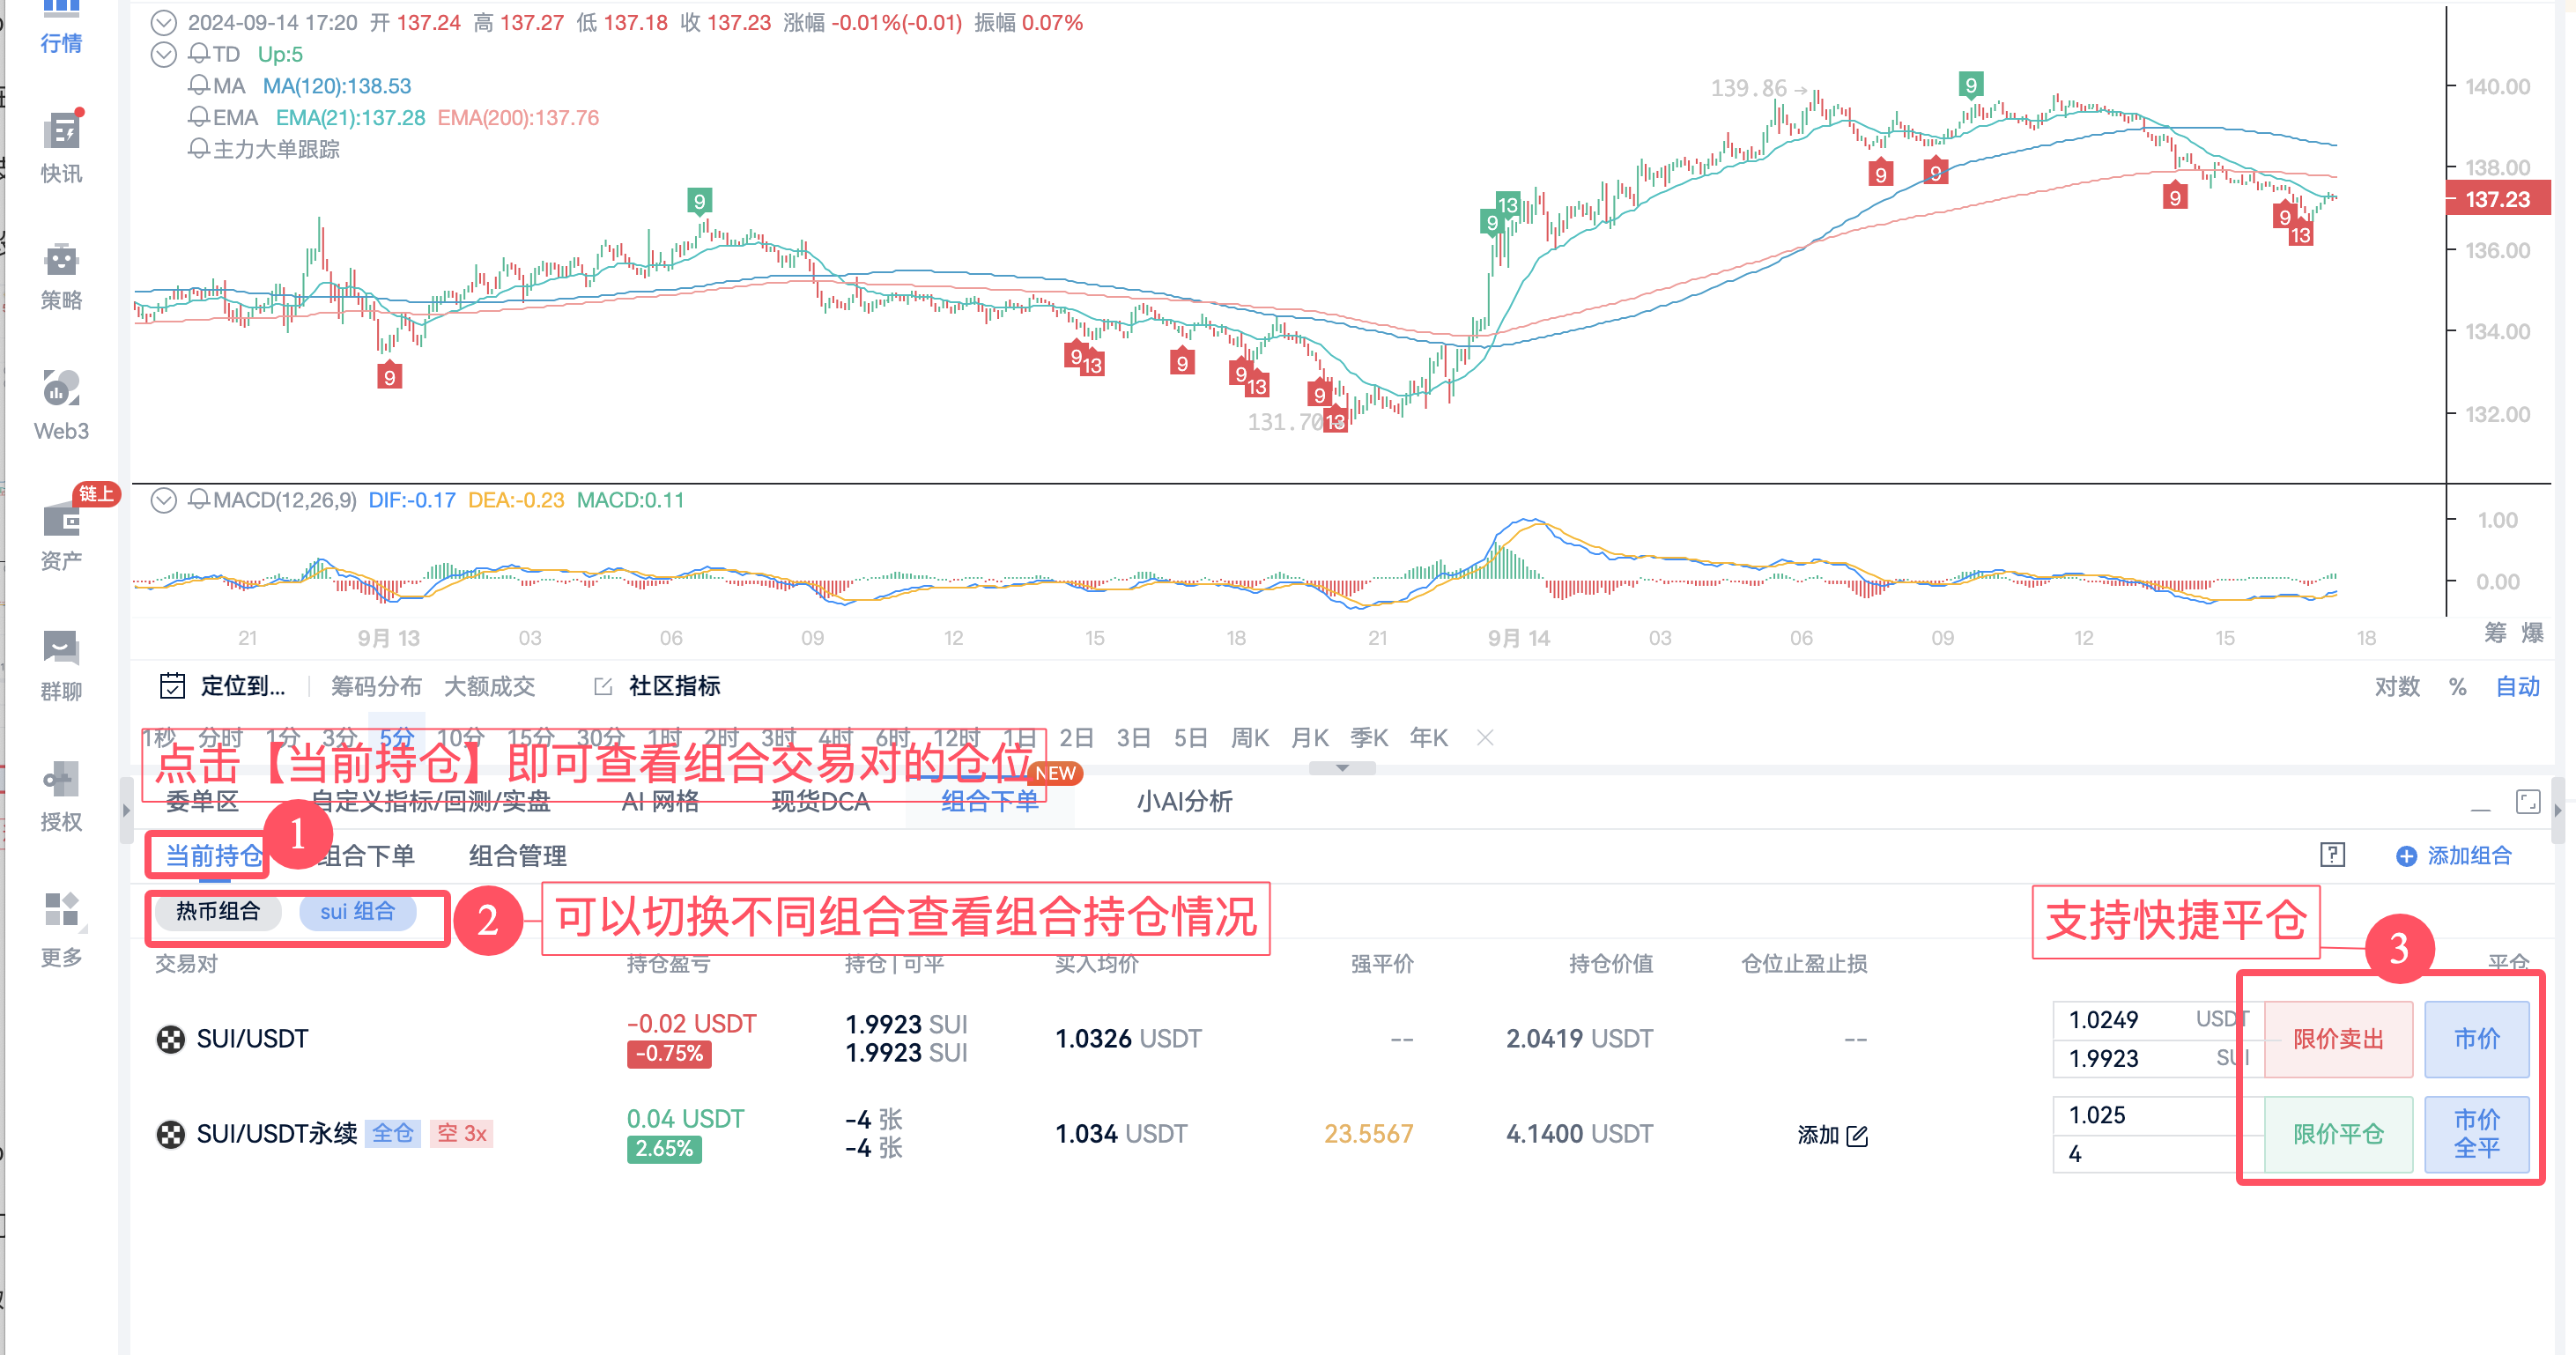This screenshot has height=1355, width=2576.
Task: Click 市价全平 for SUI/USDT永续
Action: point(2477,1134)
